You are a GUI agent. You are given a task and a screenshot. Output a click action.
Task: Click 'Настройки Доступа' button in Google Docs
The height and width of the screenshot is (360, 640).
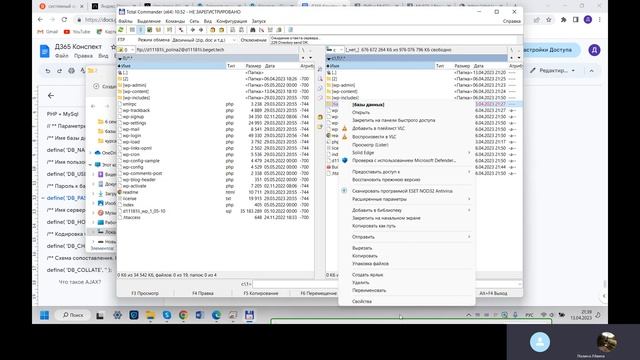click(549, 50)
